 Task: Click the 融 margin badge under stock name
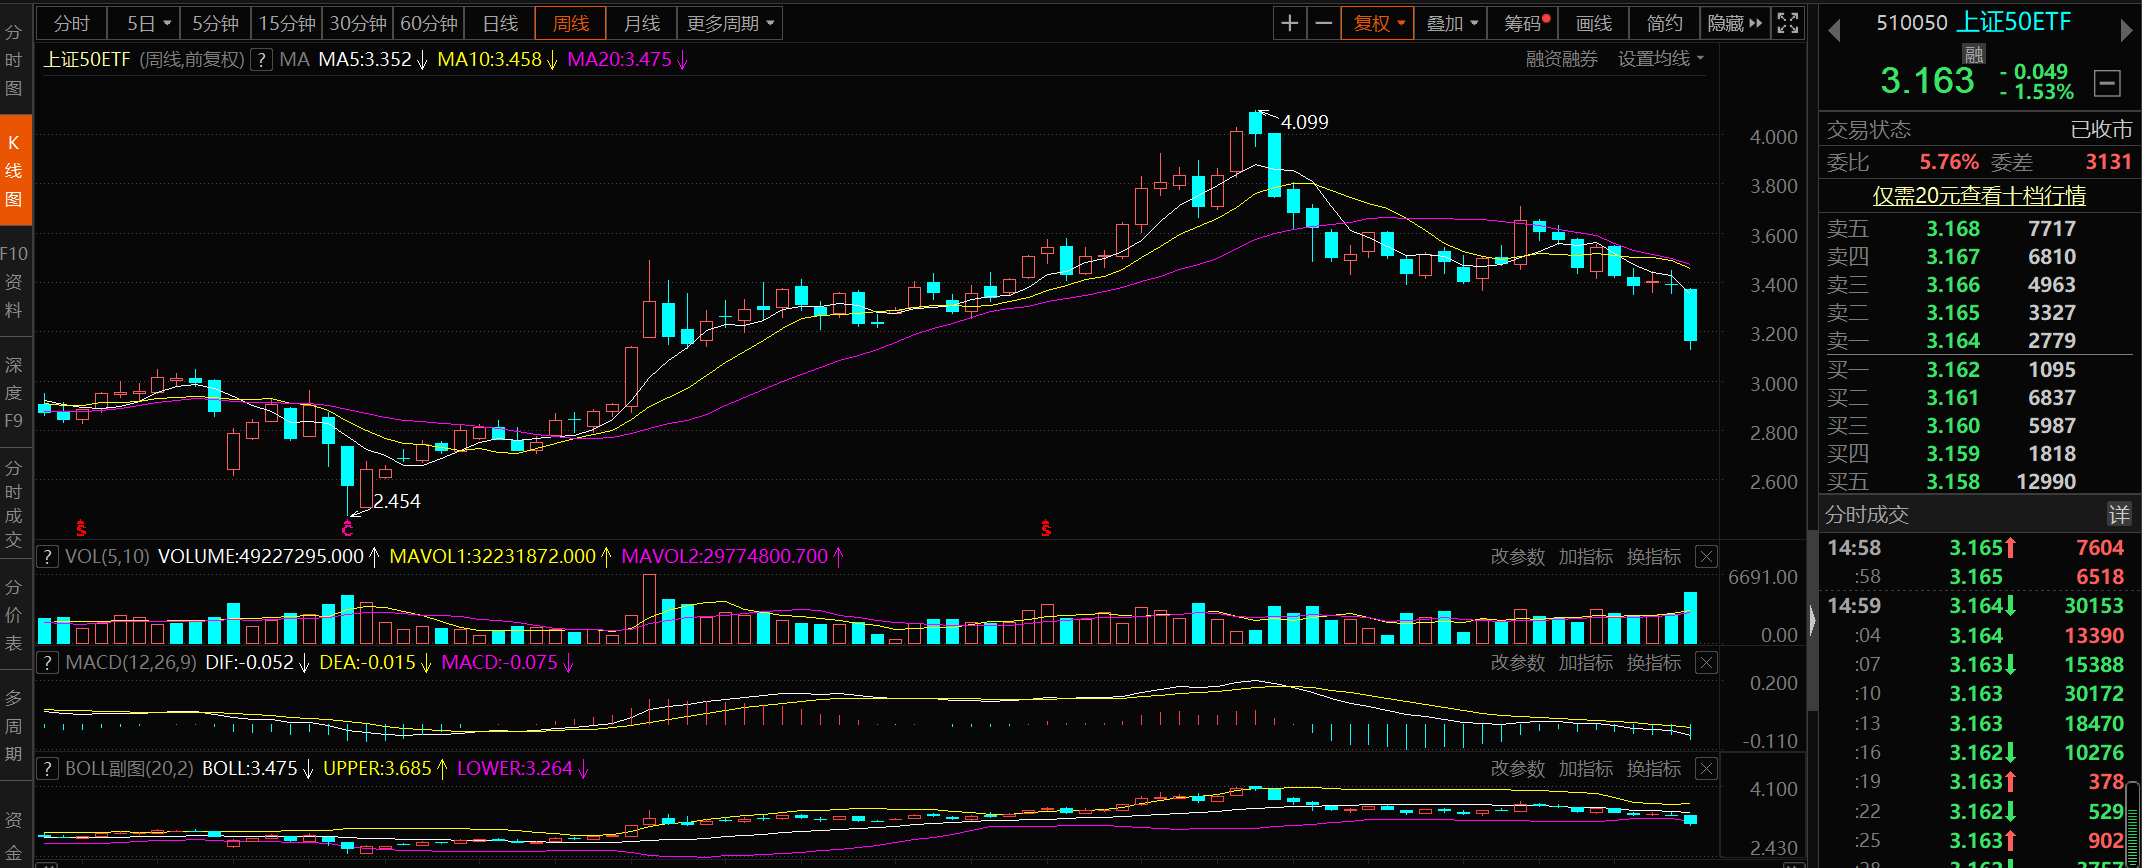[1974, 54]
